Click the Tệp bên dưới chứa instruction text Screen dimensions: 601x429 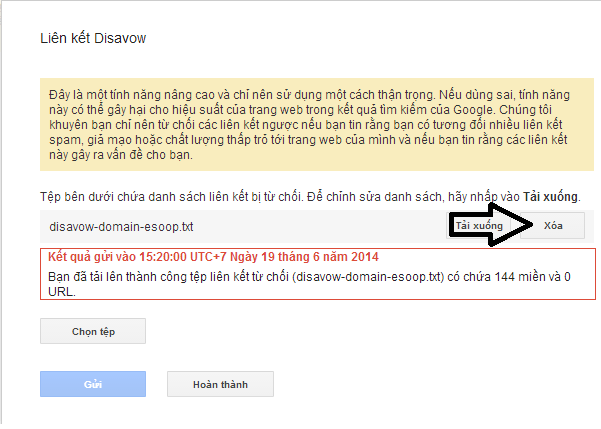tap(310, 197)
